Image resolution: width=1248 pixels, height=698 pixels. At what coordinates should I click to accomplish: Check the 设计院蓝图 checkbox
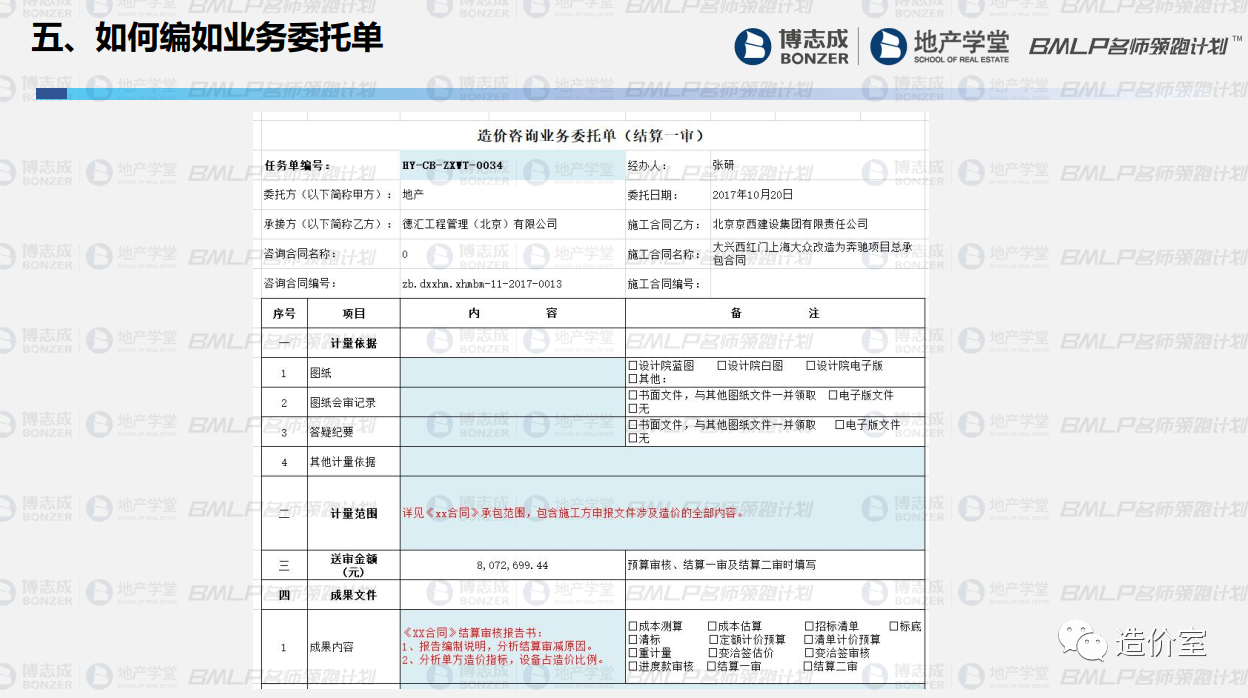coord(633,366)
